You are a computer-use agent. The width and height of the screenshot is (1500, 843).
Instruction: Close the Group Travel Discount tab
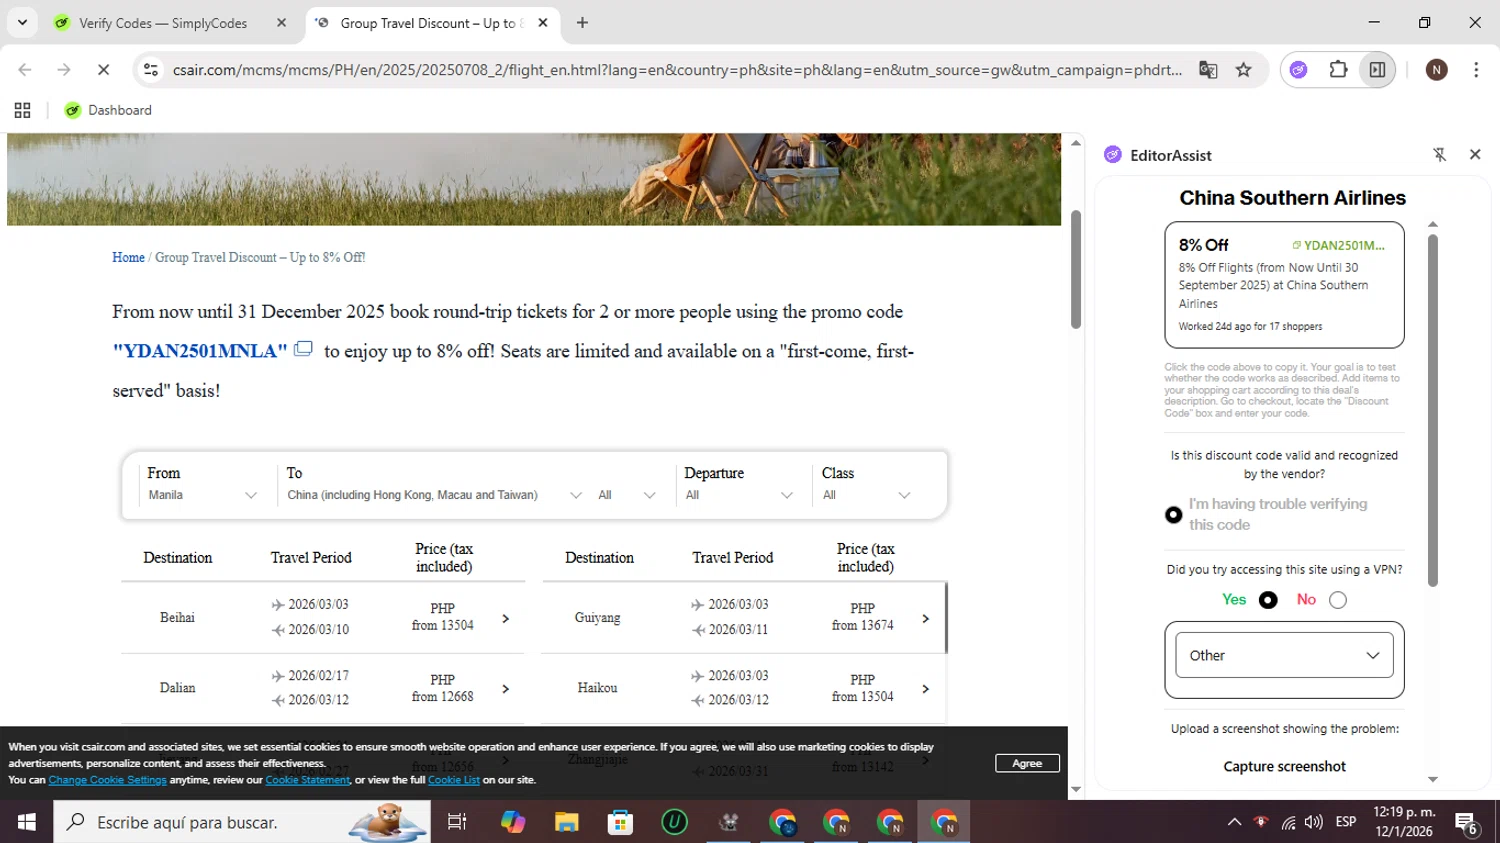543,22
